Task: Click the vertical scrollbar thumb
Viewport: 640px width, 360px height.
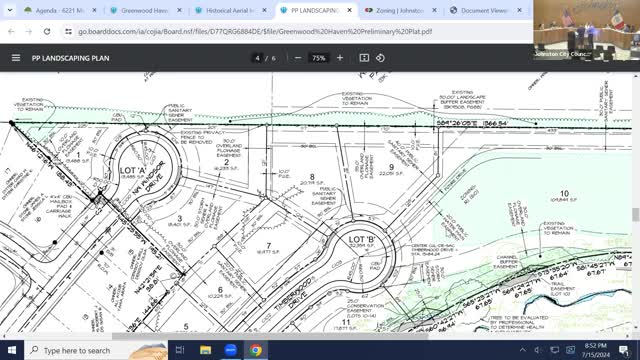Action: (x=636, y=214)
